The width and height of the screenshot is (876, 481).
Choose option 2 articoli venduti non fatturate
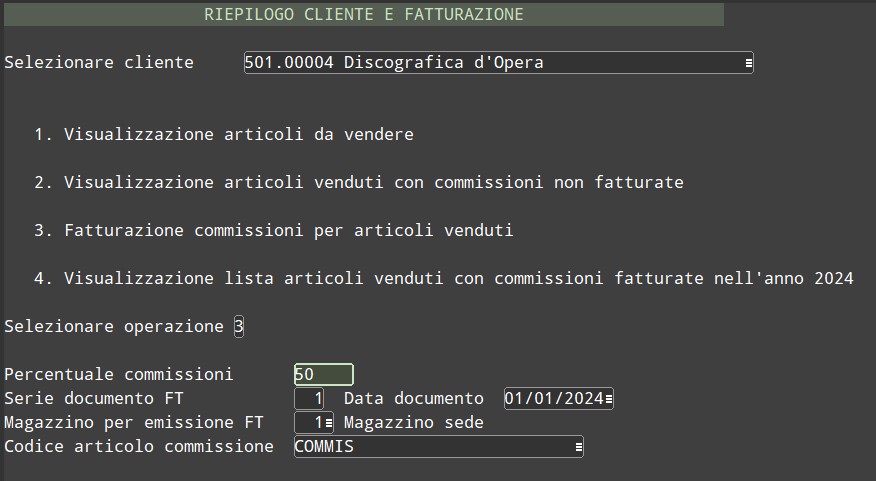358,182
